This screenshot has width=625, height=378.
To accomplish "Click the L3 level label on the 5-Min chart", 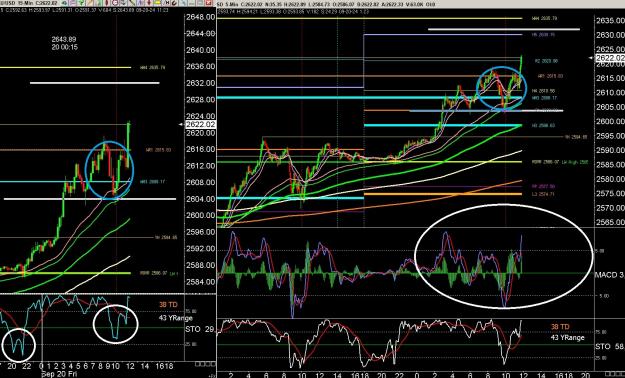I will pos(543,194).
